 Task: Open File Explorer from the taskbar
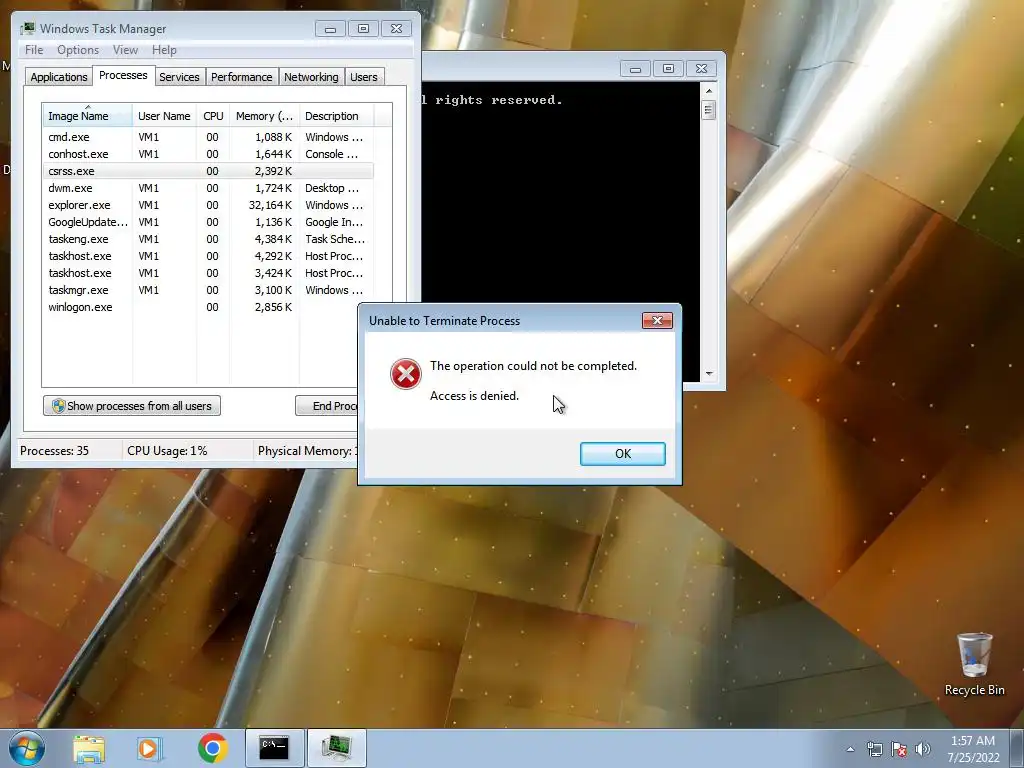tap(89, 748)
